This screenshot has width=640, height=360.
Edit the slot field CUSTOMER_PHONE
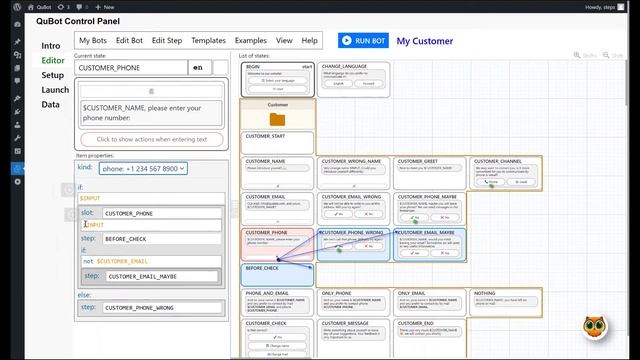click(x=162, y=213)
